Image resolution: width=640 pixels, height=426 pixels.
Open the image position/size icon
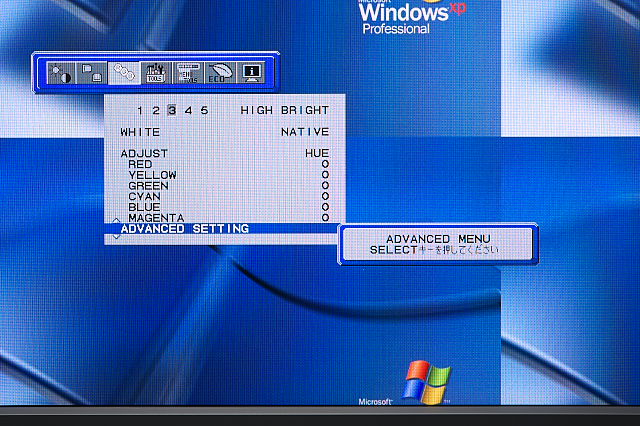coord(92,73)
